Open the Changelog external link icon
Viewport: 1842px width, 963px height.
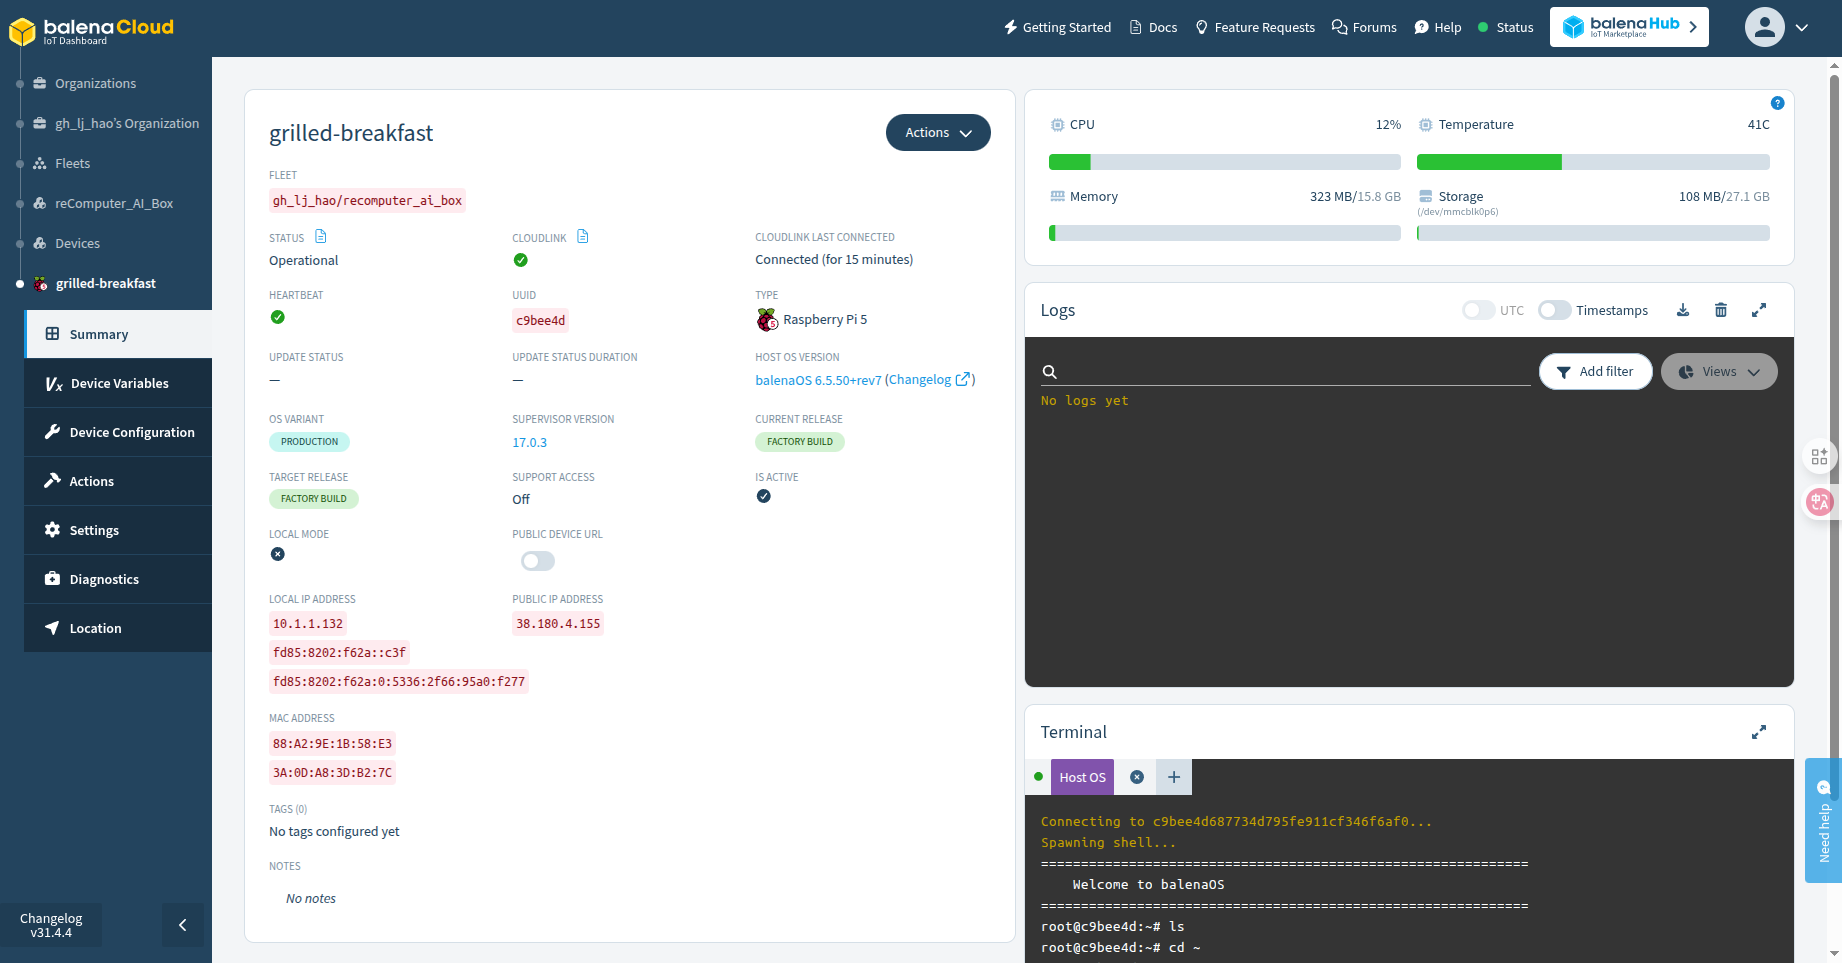point(963,379)
